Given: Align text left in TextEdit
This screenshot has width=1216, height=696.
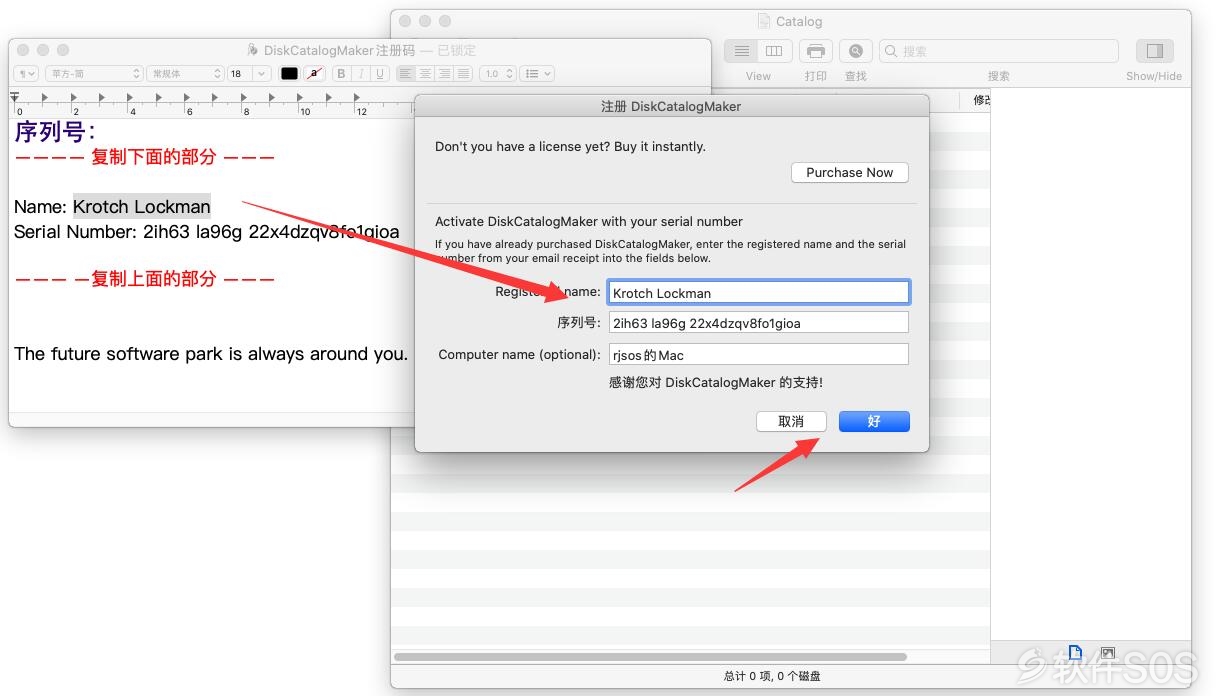Looking at the screenshot, I should point(406,74).
